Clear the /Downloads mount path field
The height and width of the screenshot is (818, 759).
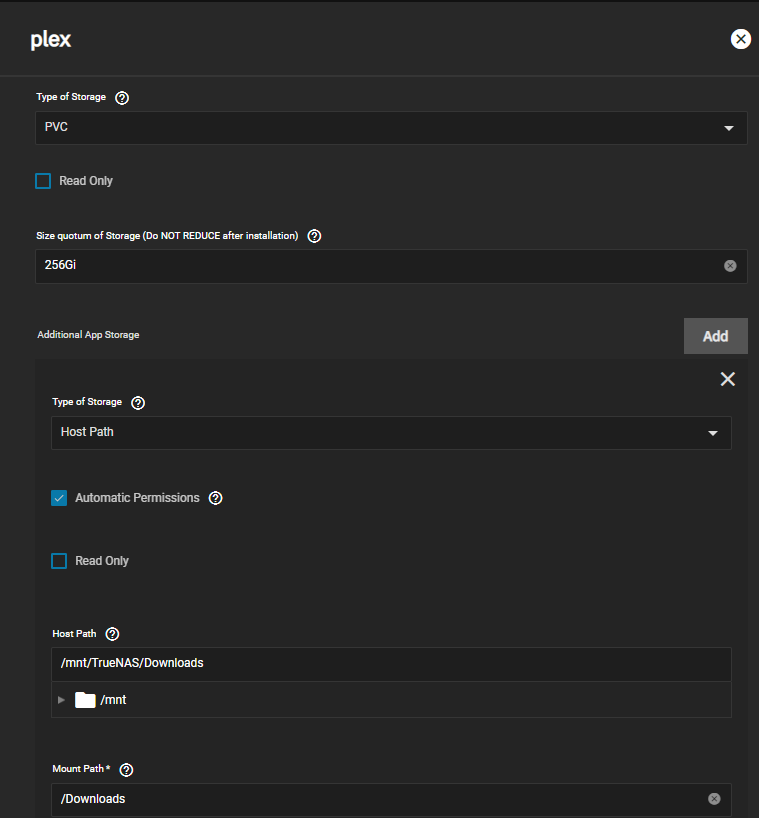point(714,799)
